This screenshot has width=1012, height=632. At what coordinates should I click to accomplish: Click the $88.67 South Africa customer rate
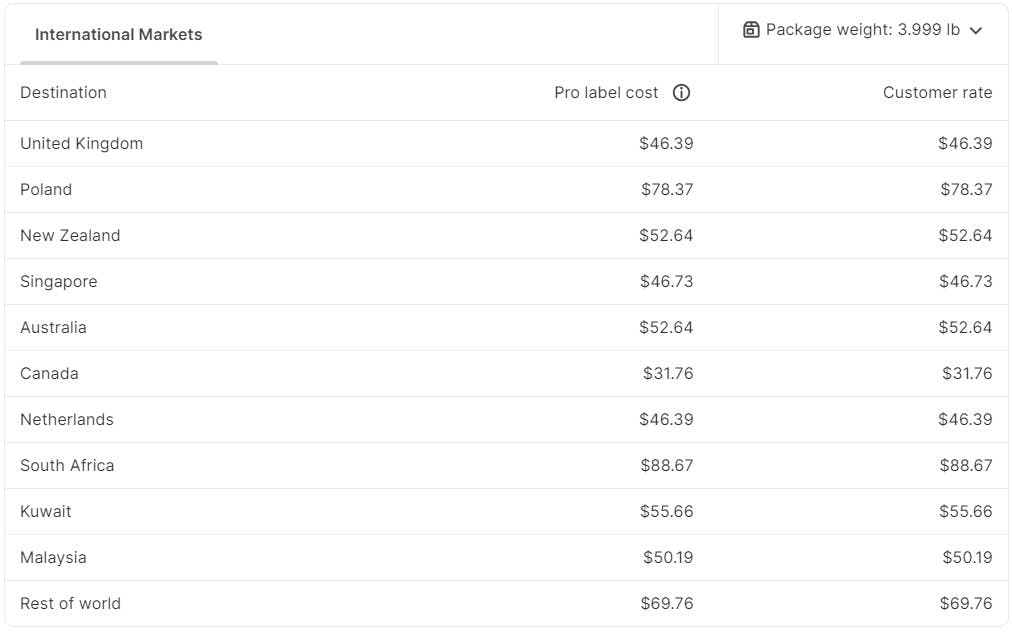965,466
